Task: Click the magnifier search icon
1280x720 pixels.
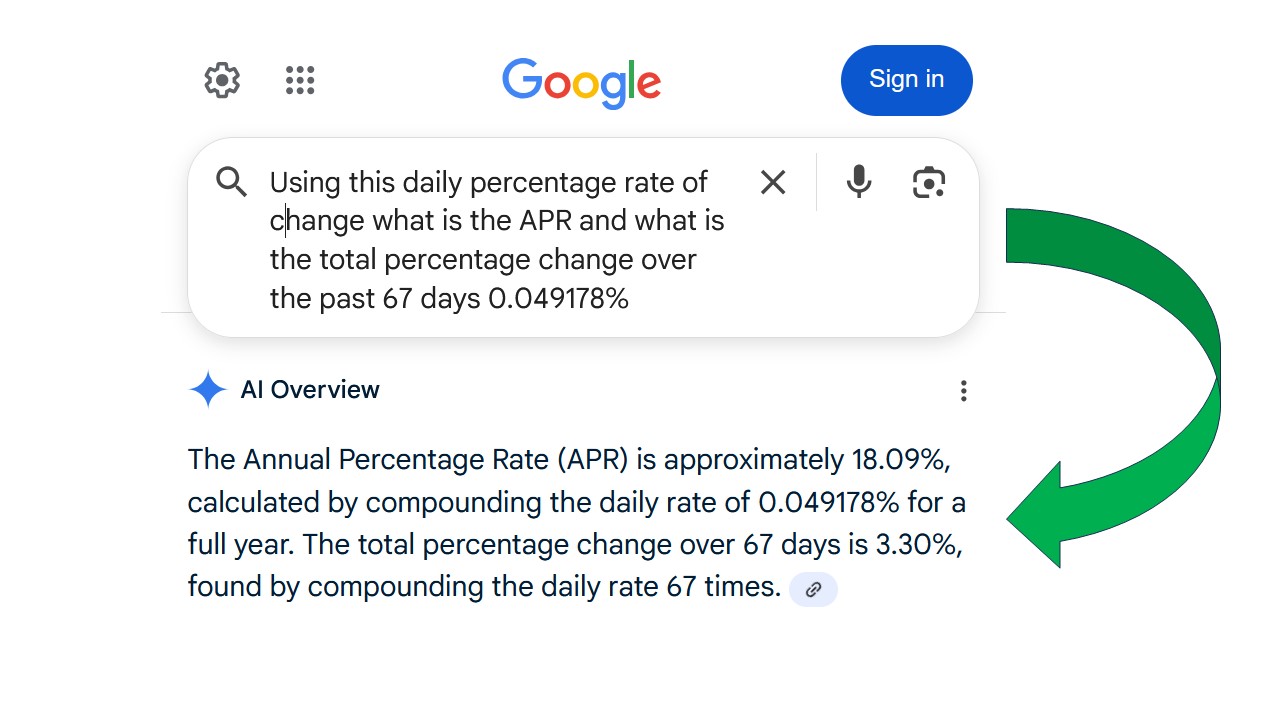Action: (x=231, y=182)
